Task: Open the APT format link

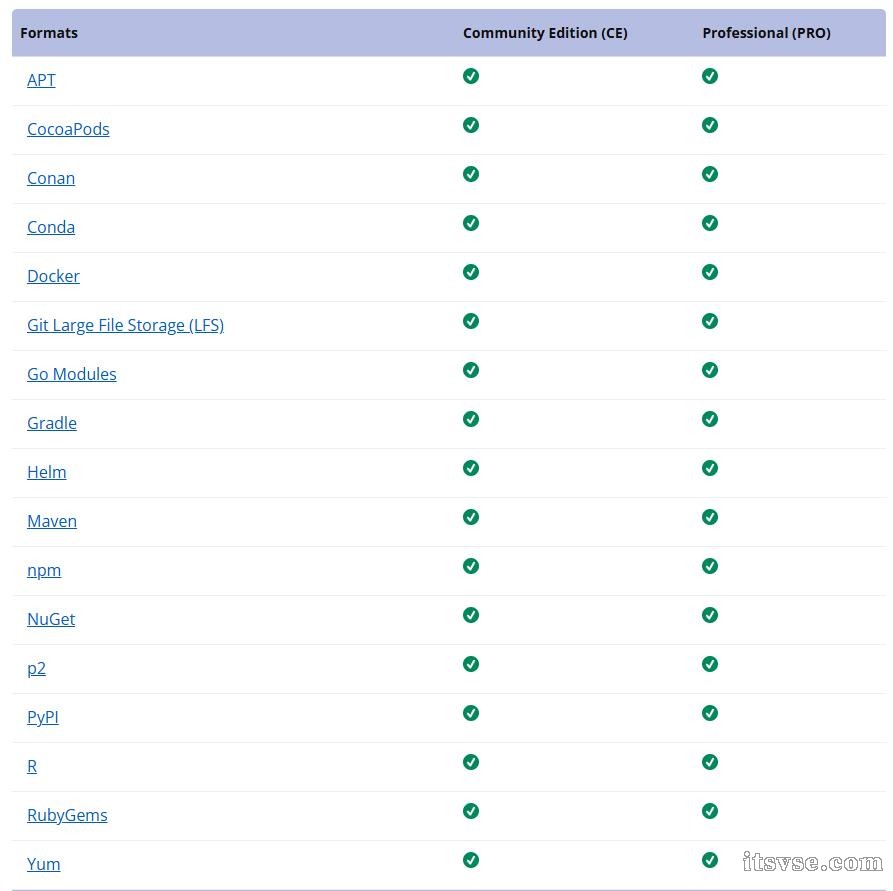Action: tap(41, 80)
